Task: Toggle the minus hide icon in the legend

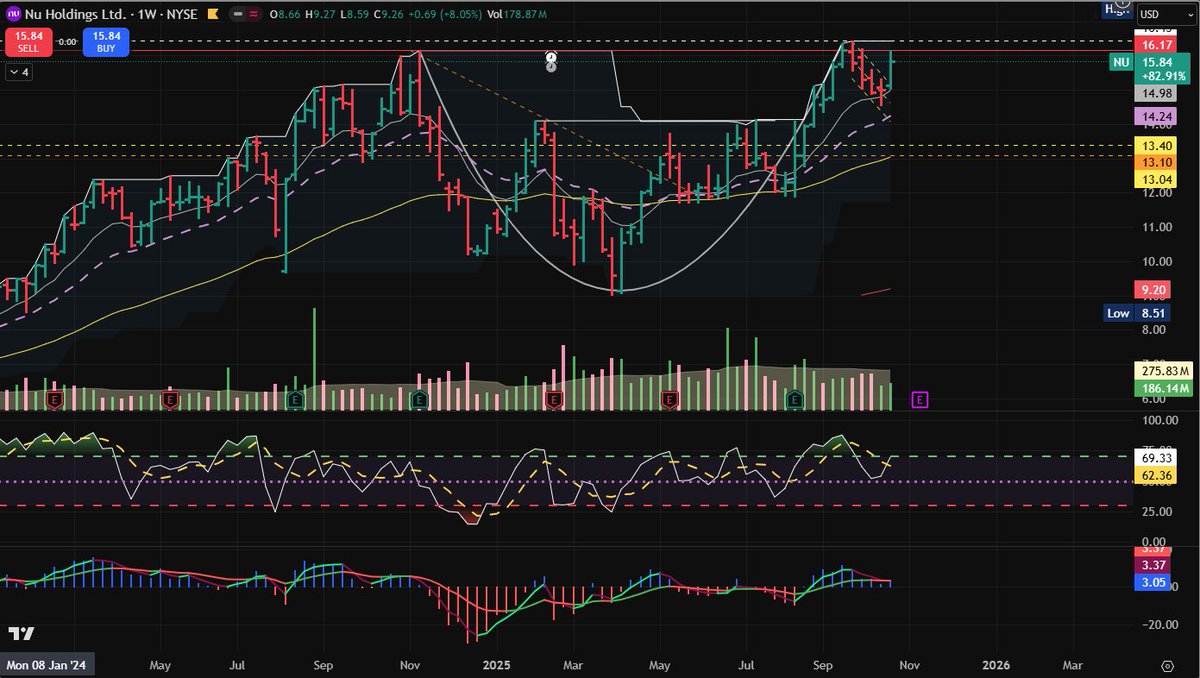Action: tap(239, 14)
